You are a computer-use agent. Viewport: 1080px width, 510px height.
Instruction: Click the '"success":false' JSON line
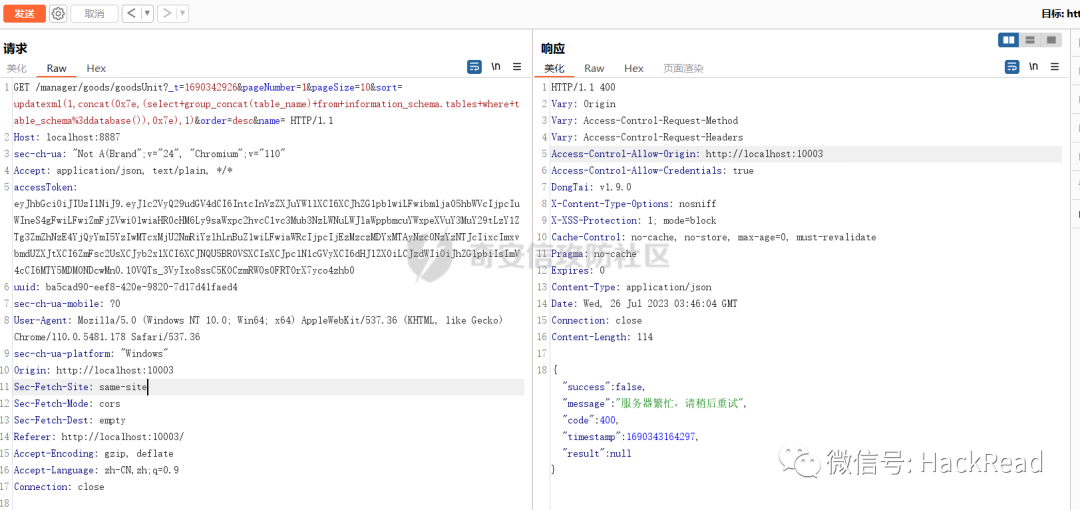605,387
